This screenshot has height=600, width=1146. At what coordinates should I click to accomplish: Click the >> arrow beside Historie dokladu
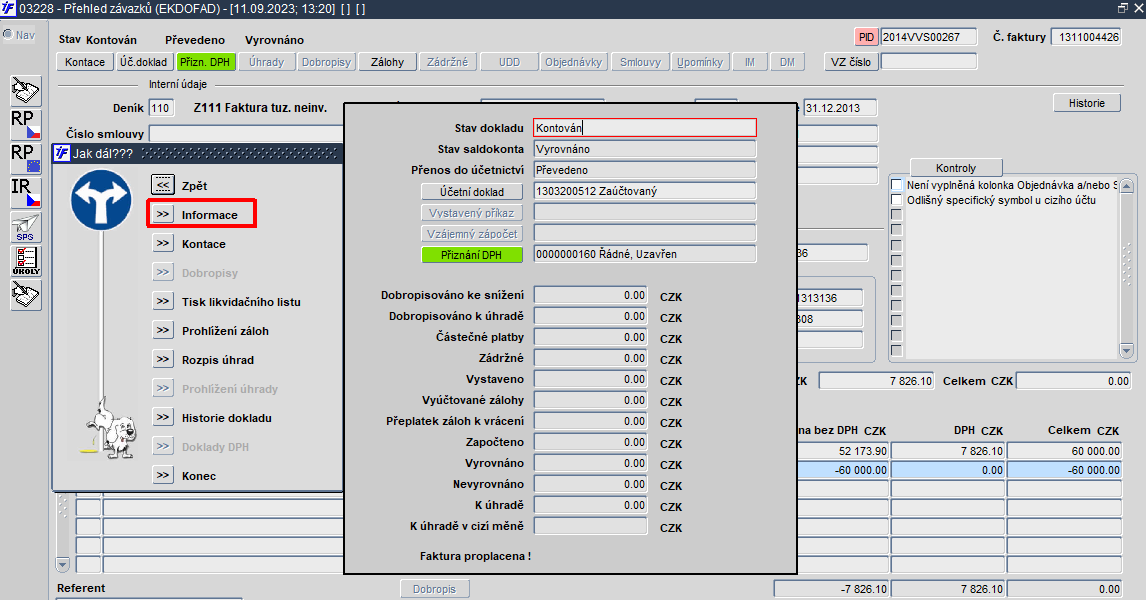pyautogui.click(x=163, y=417)
